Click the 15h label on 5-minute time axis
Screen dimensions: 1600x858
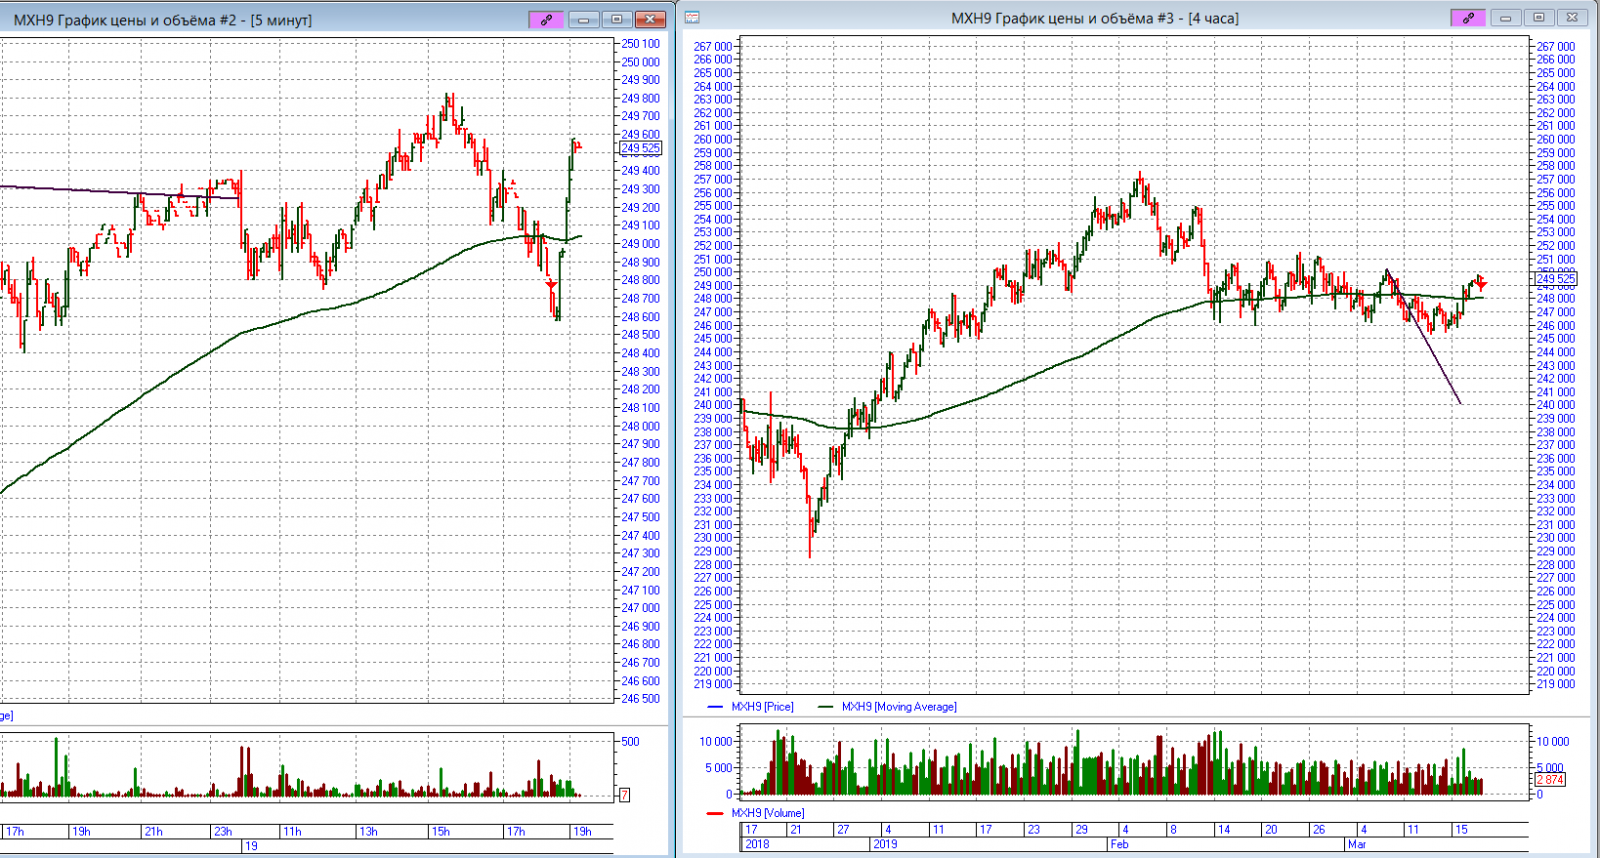[x=441, y=831]
